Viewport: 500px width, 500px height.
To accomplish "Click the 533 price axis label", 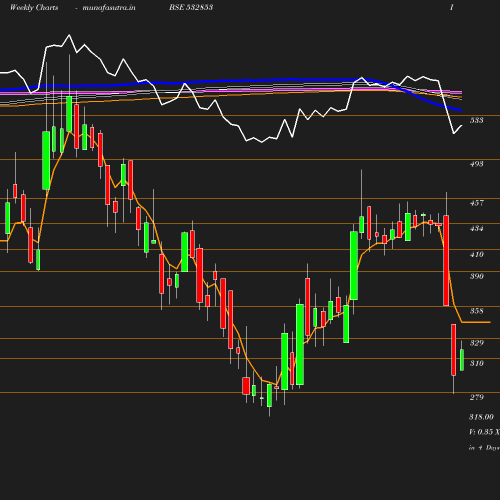I will click(476, 120).
